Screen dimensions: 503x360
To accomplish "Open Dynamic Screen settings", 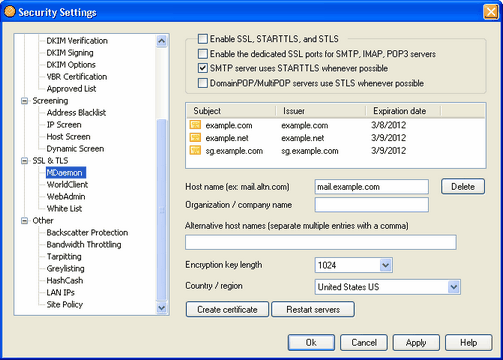I will point(75,149).
